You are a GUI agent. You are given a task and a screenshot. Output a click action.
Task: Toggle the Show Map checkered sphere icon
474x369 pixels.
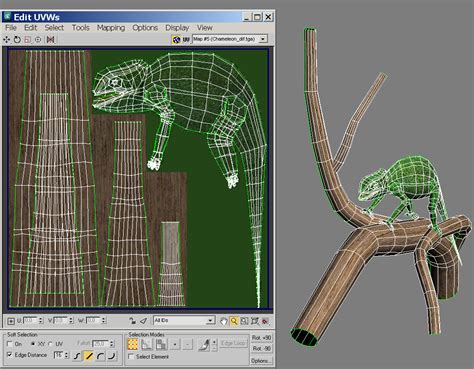(x=176, y=40)
